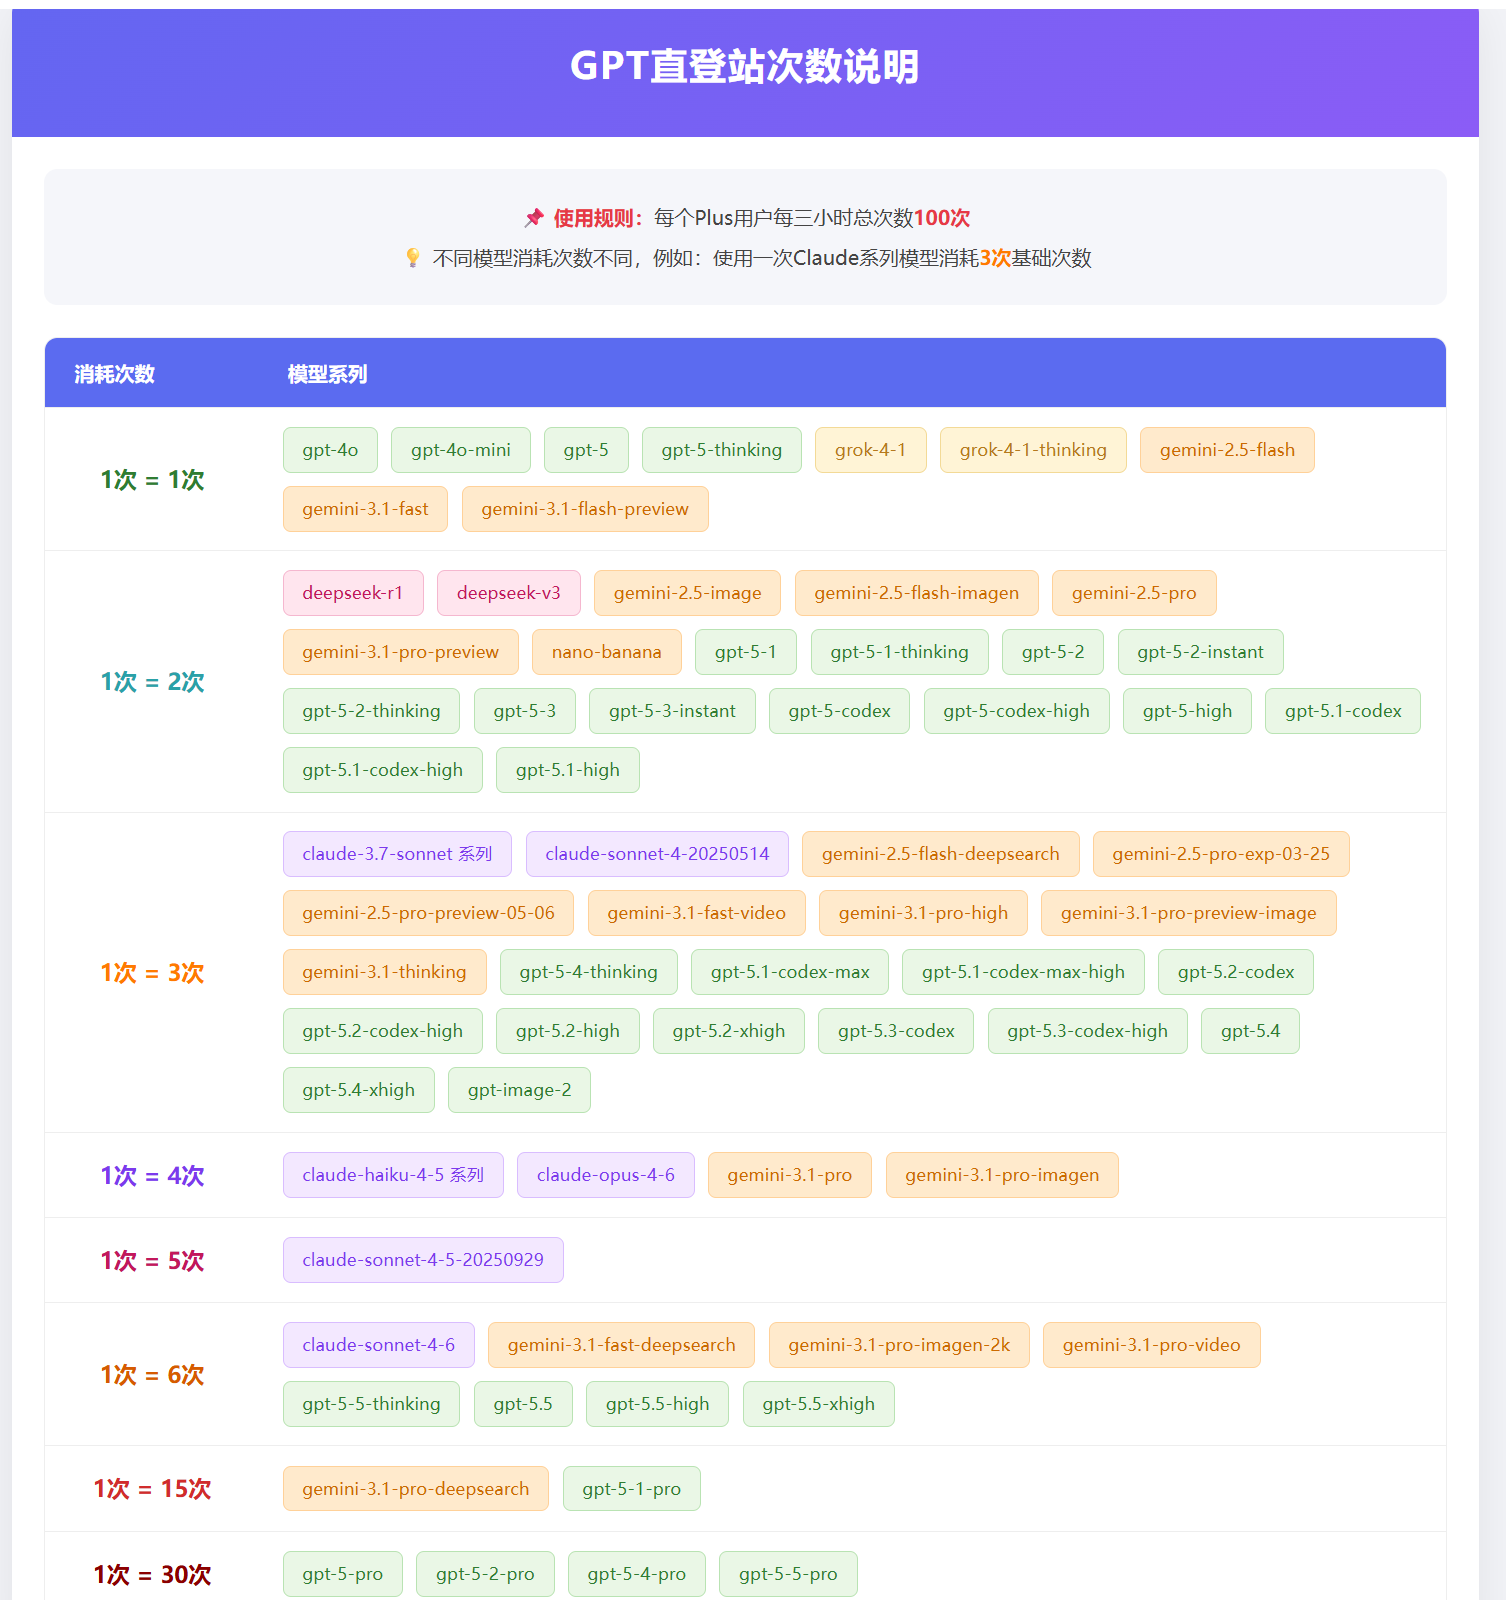Click the deepseek-v3 tag
The width and height of the screenshot is (1506, 1600).
coord(509,593)
